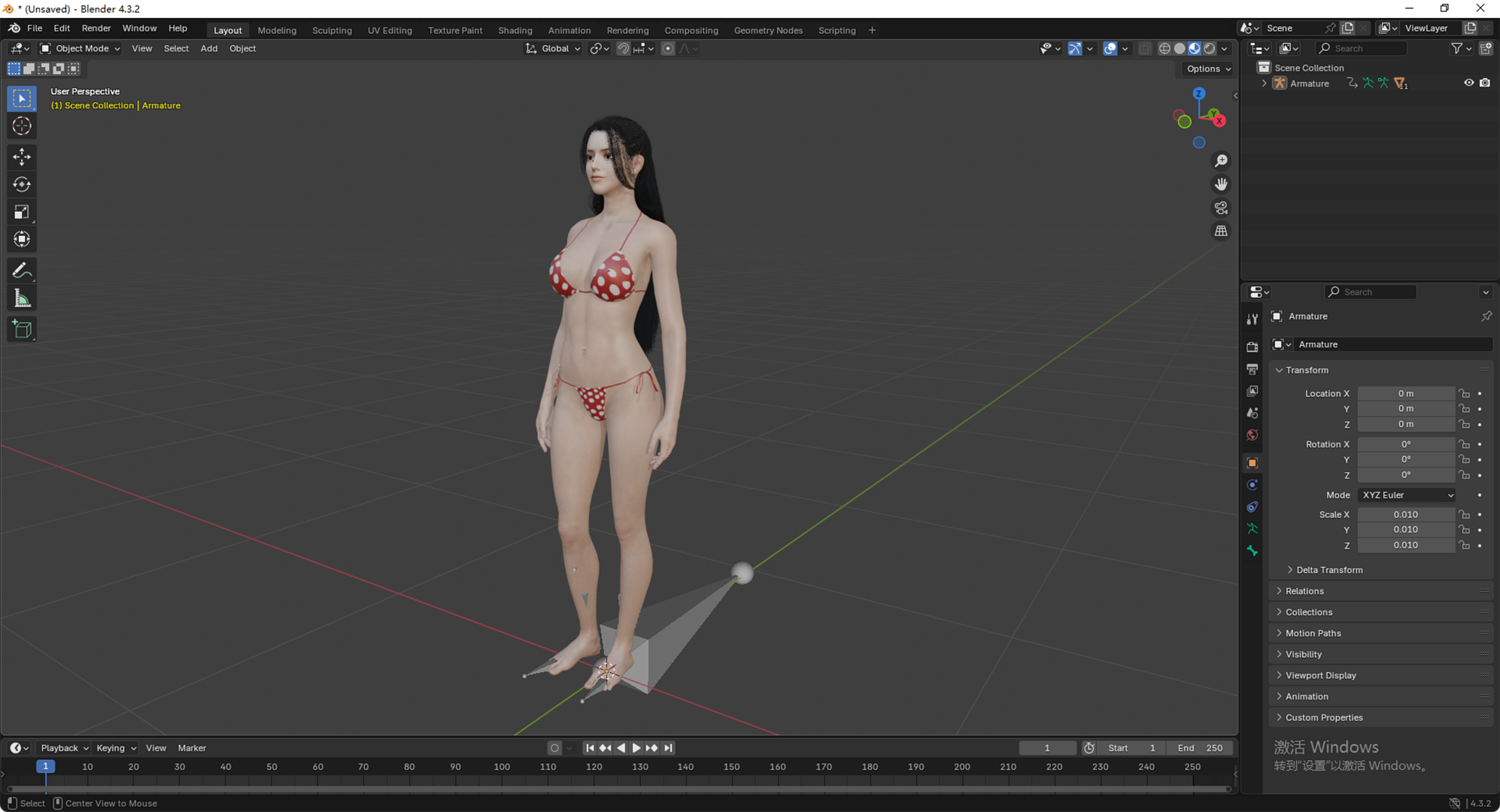The image size is (1500, 812).
Task: Open the outliner filter funnel
Action: pyautogui.click(x=1457, y=48)
